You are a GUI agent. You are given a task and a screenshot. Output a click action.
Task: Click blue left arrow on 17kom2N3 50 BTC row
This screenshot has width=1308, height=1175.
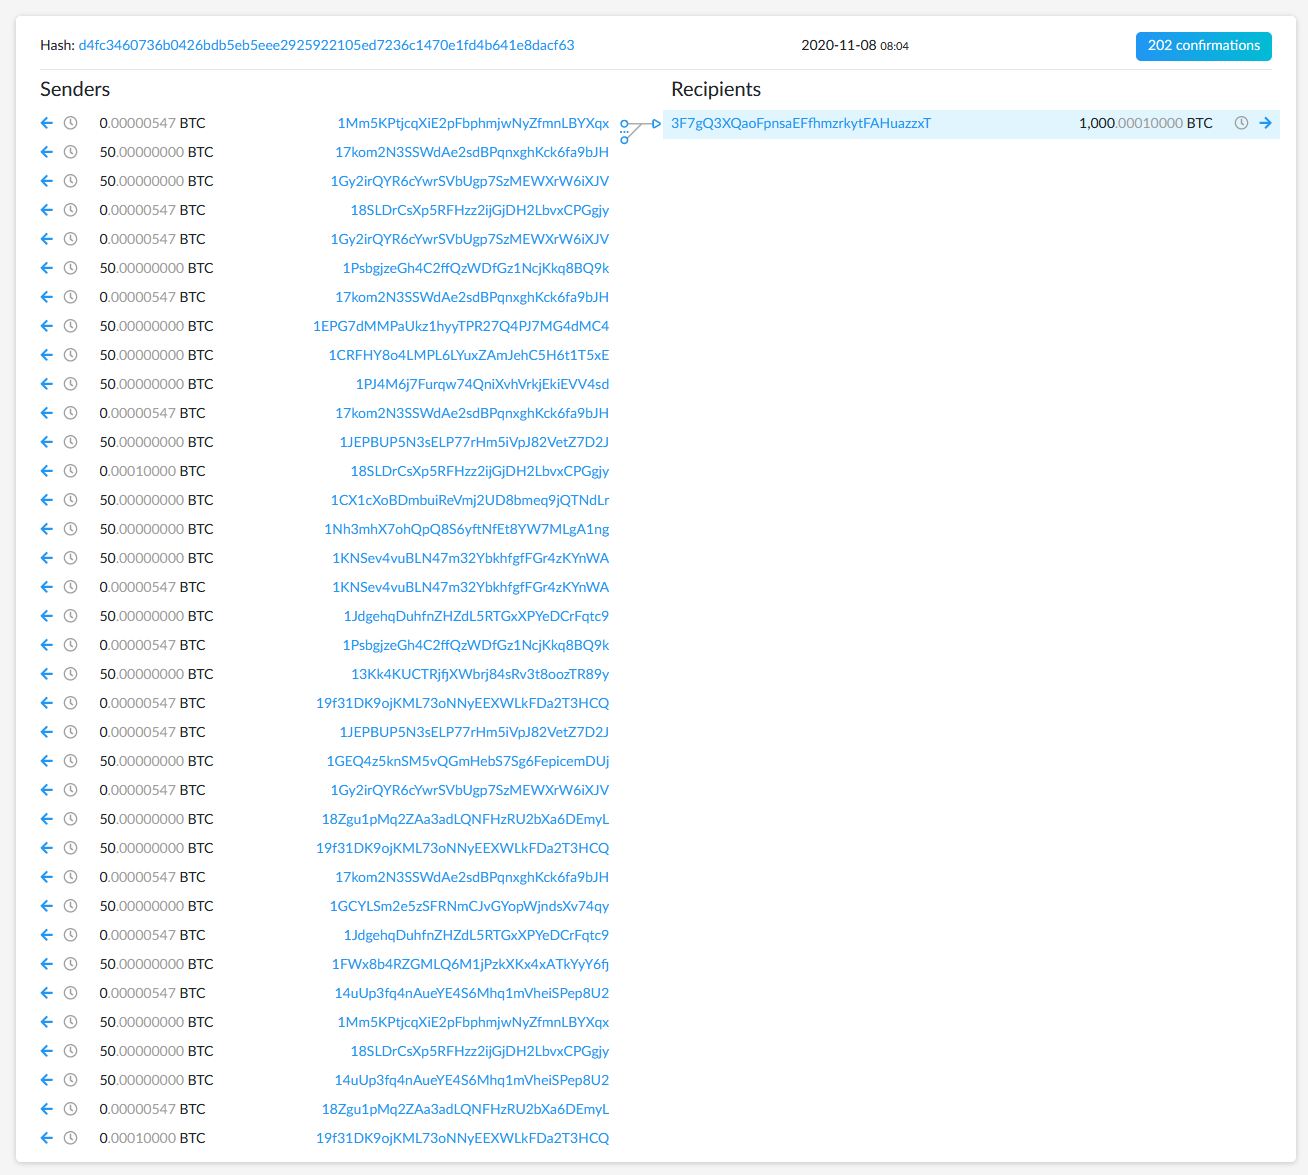pos(46,151)
